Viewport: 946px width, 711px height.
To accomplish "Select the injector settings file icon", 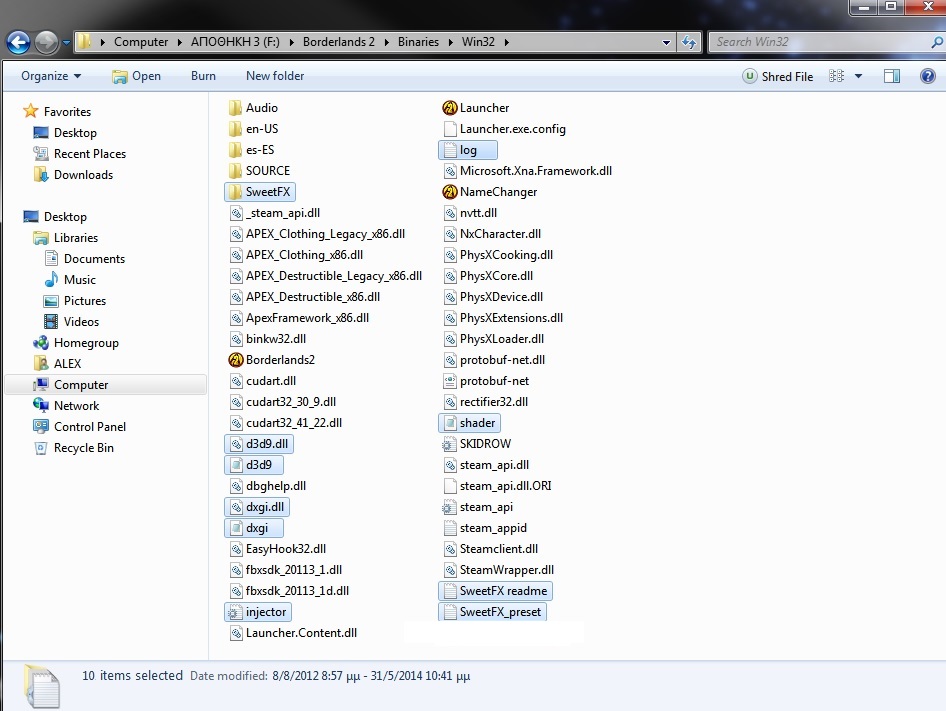I will click(x=235, y=612).
